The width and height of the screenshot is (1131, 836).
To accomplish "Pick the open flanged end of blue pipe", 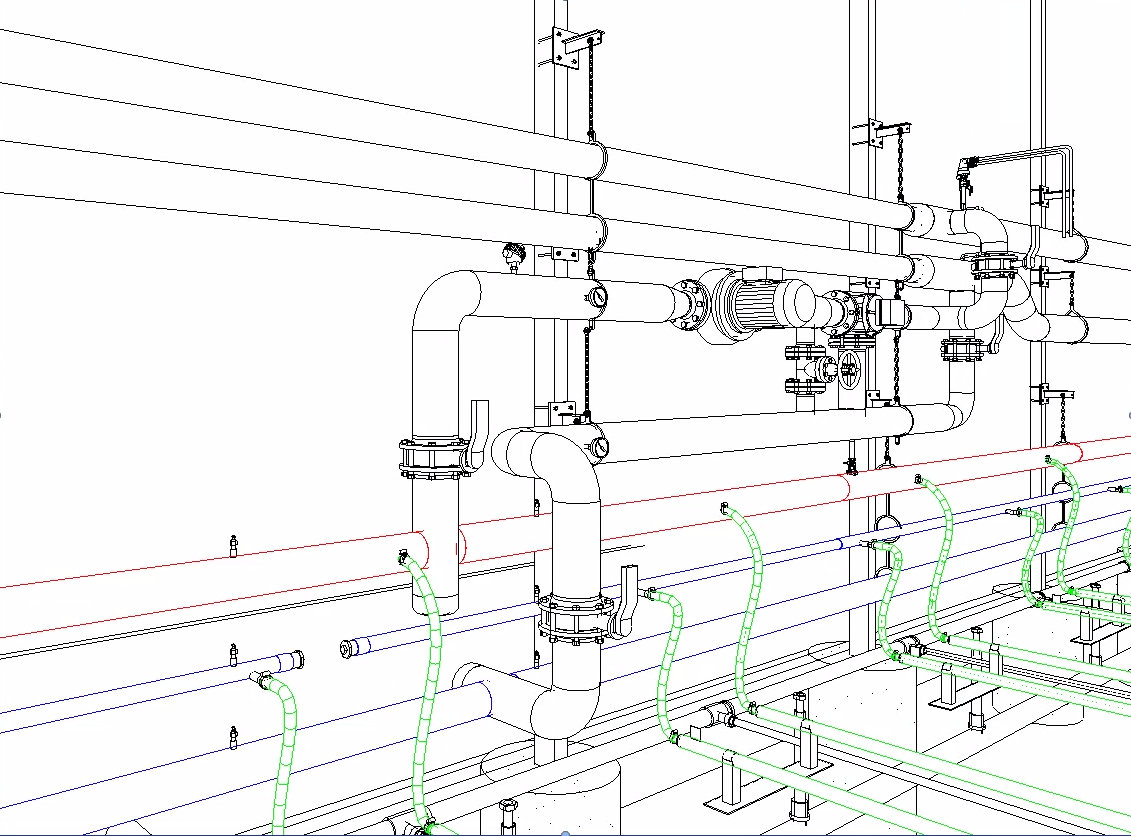I will click(x=348, y=648).
